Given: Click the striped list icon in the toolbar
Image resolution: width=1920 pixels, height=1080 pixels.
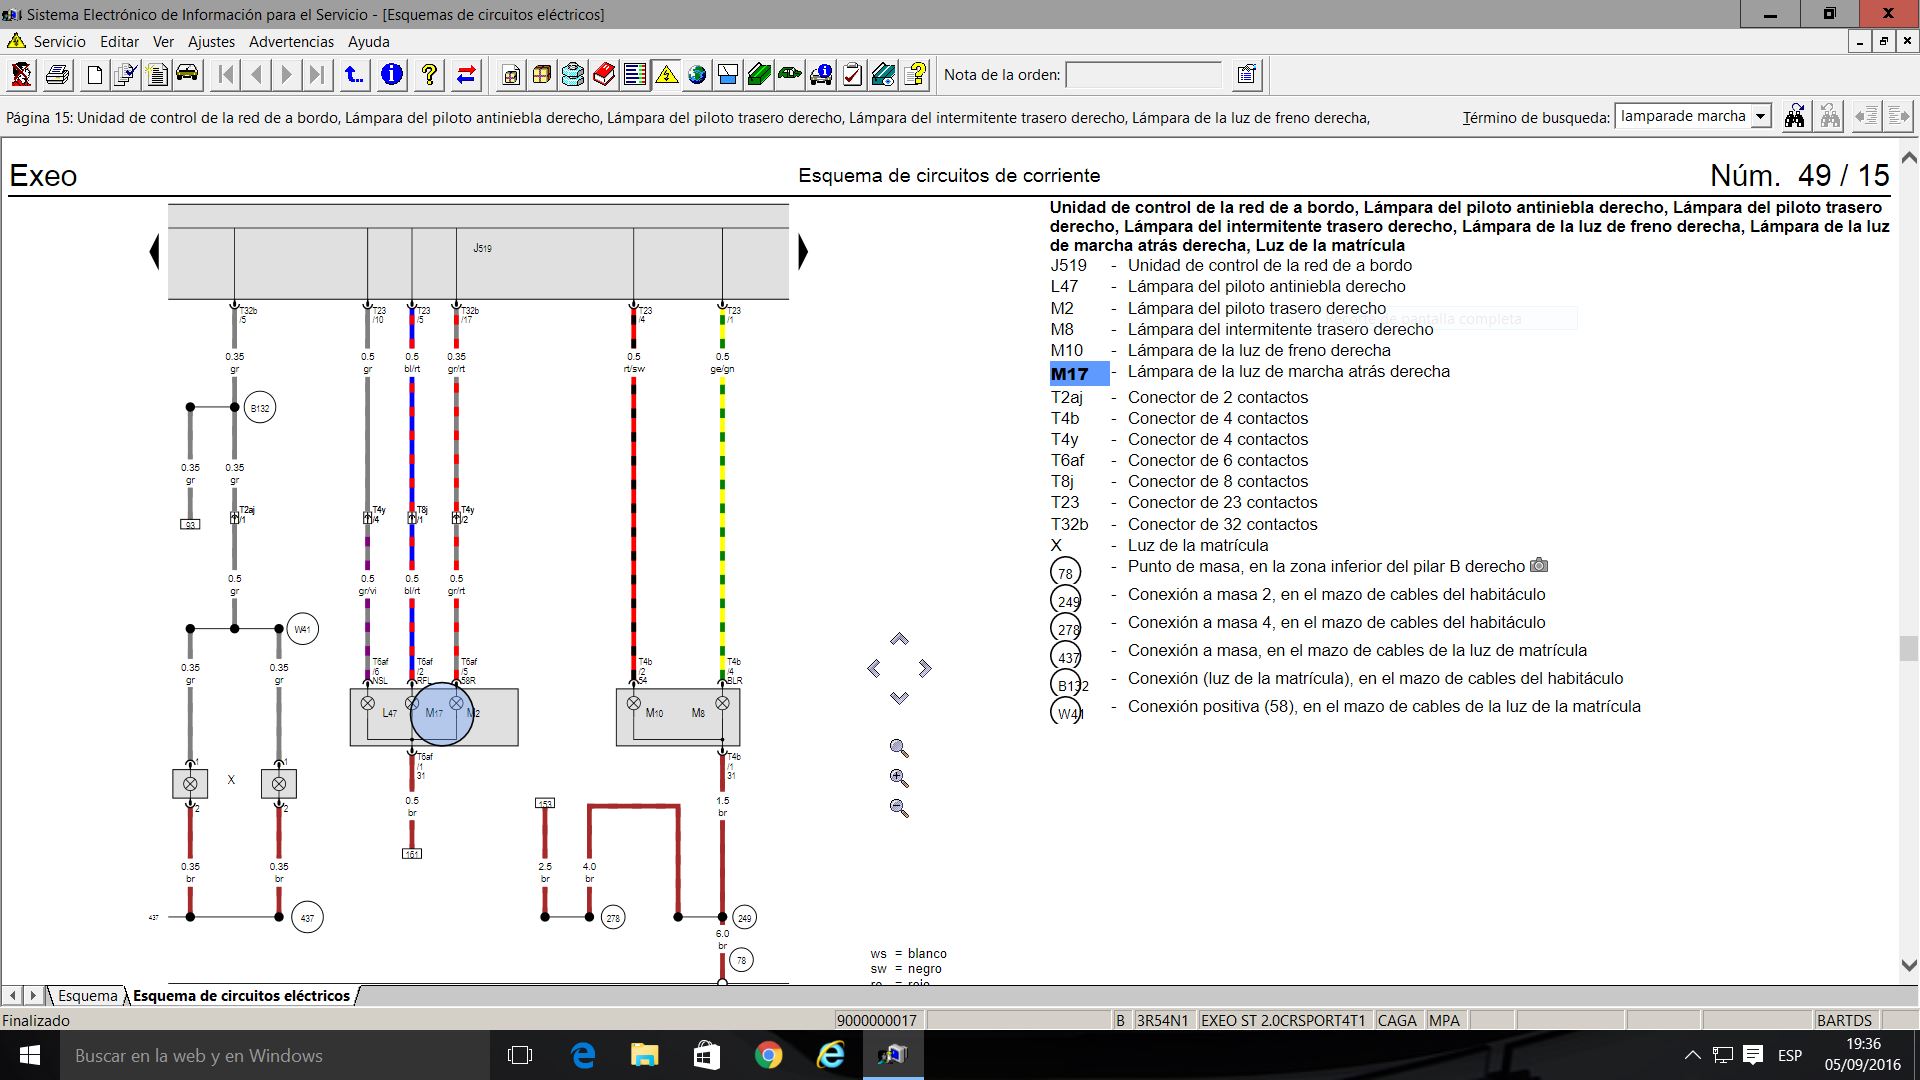Looking at the screenshot, I should point(634,75).
